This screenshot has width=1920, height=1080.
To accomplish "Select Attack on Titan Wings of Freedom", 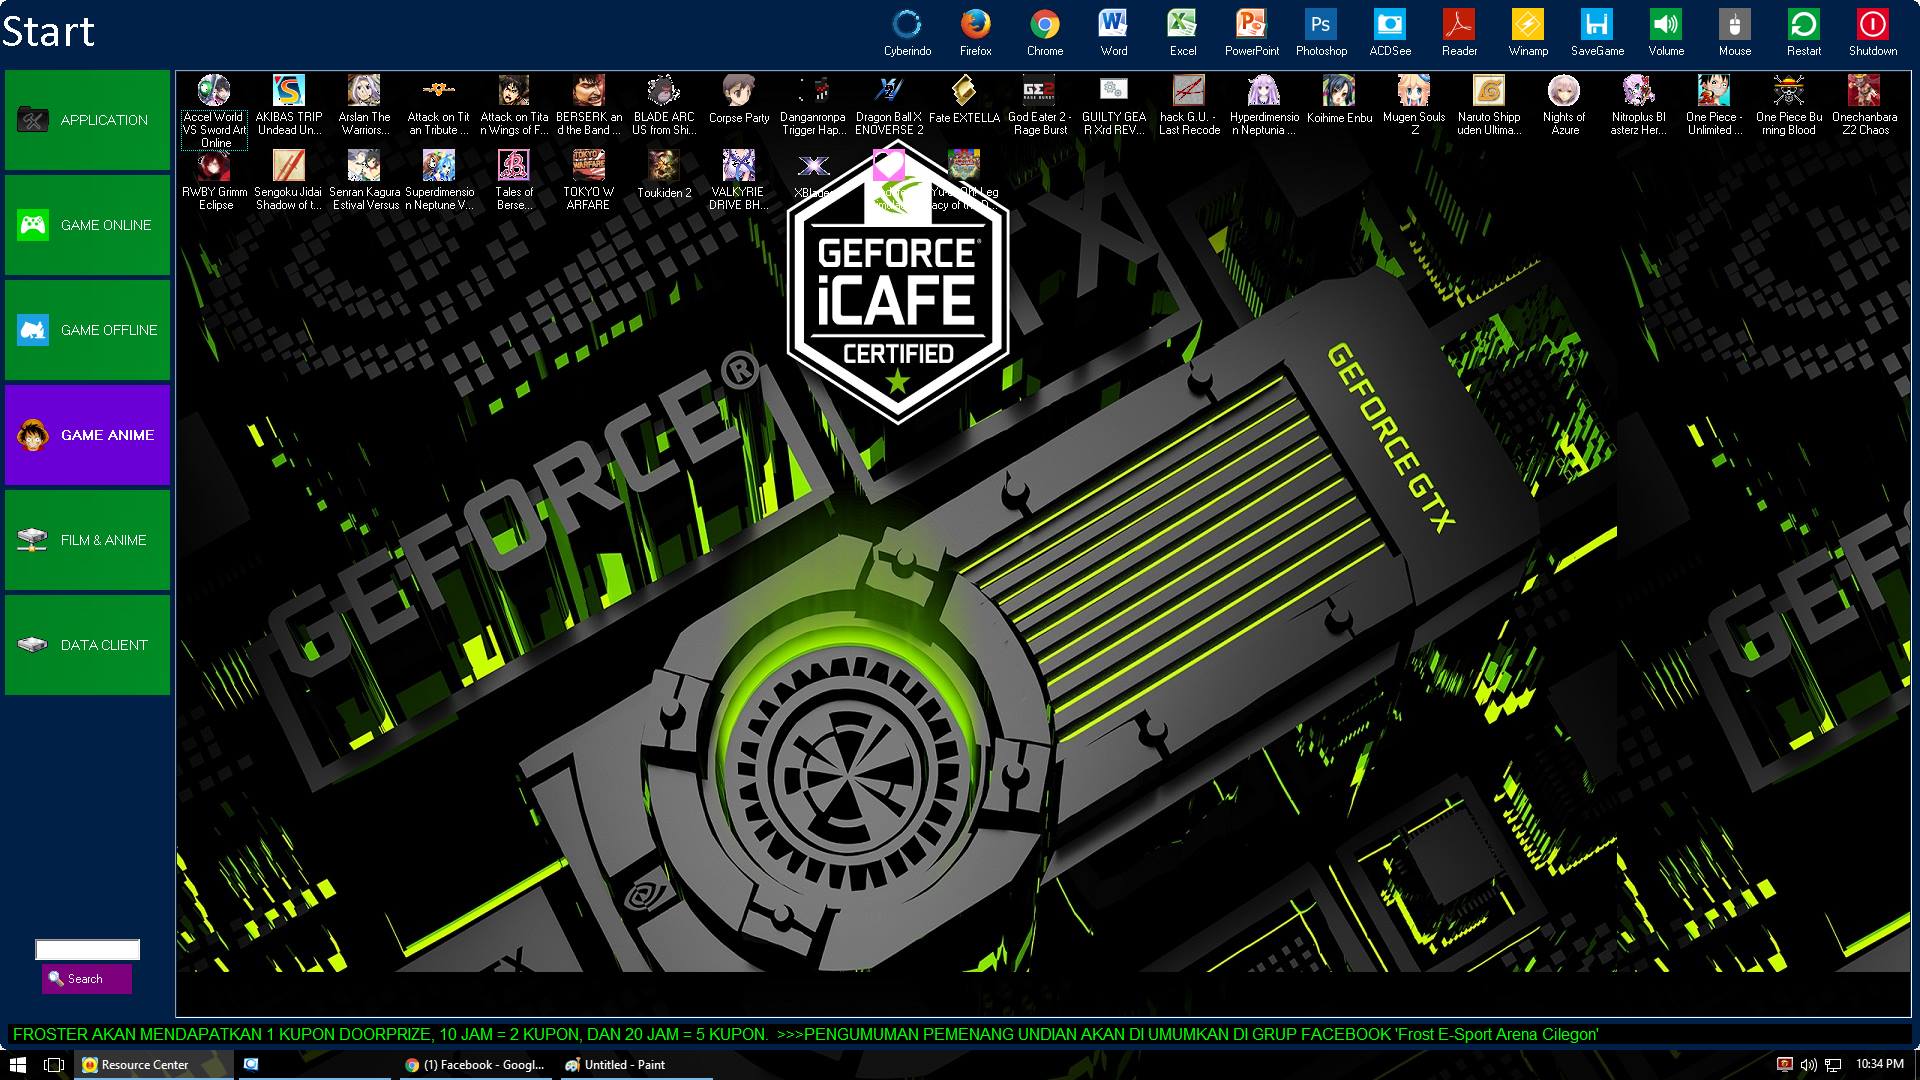I will pyautogui.click(x=514, y=106).
